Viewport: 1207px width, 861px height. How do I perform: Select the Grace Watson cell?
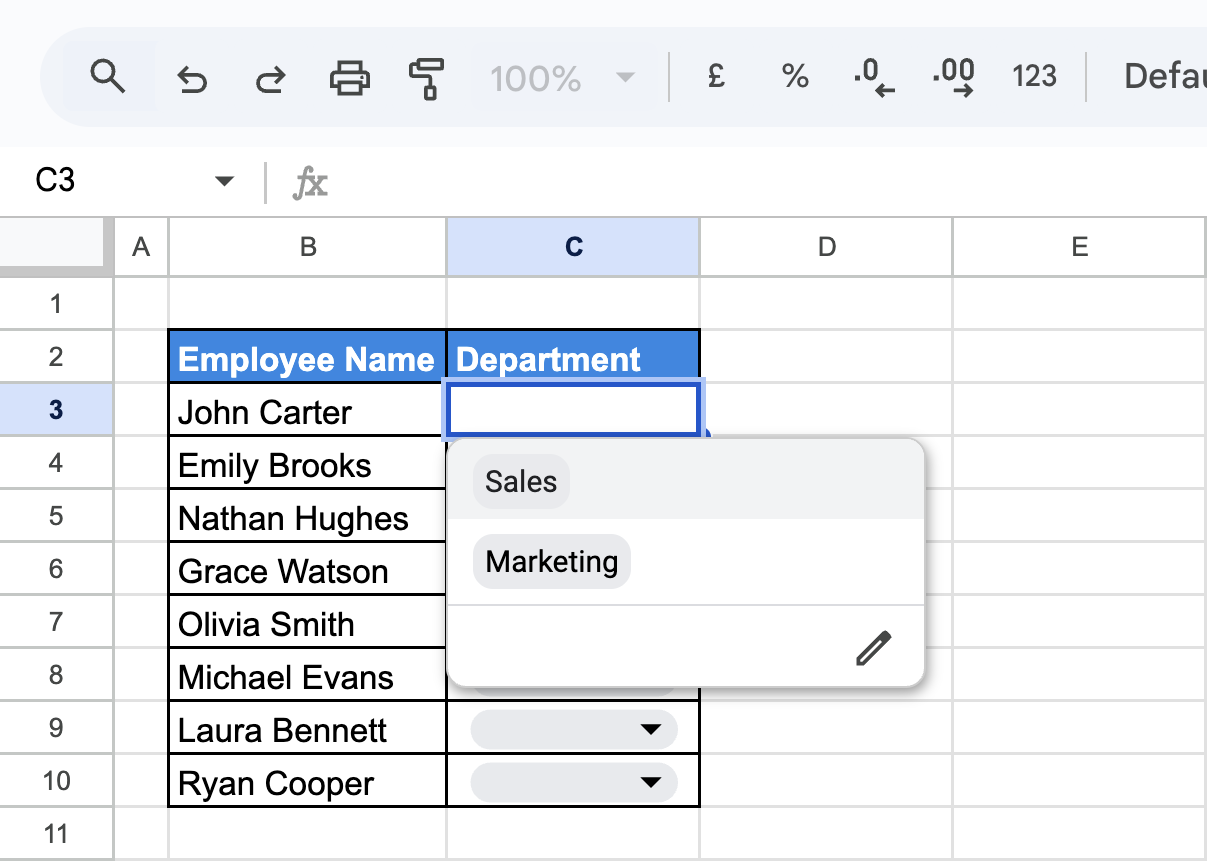tap(307, 569)
